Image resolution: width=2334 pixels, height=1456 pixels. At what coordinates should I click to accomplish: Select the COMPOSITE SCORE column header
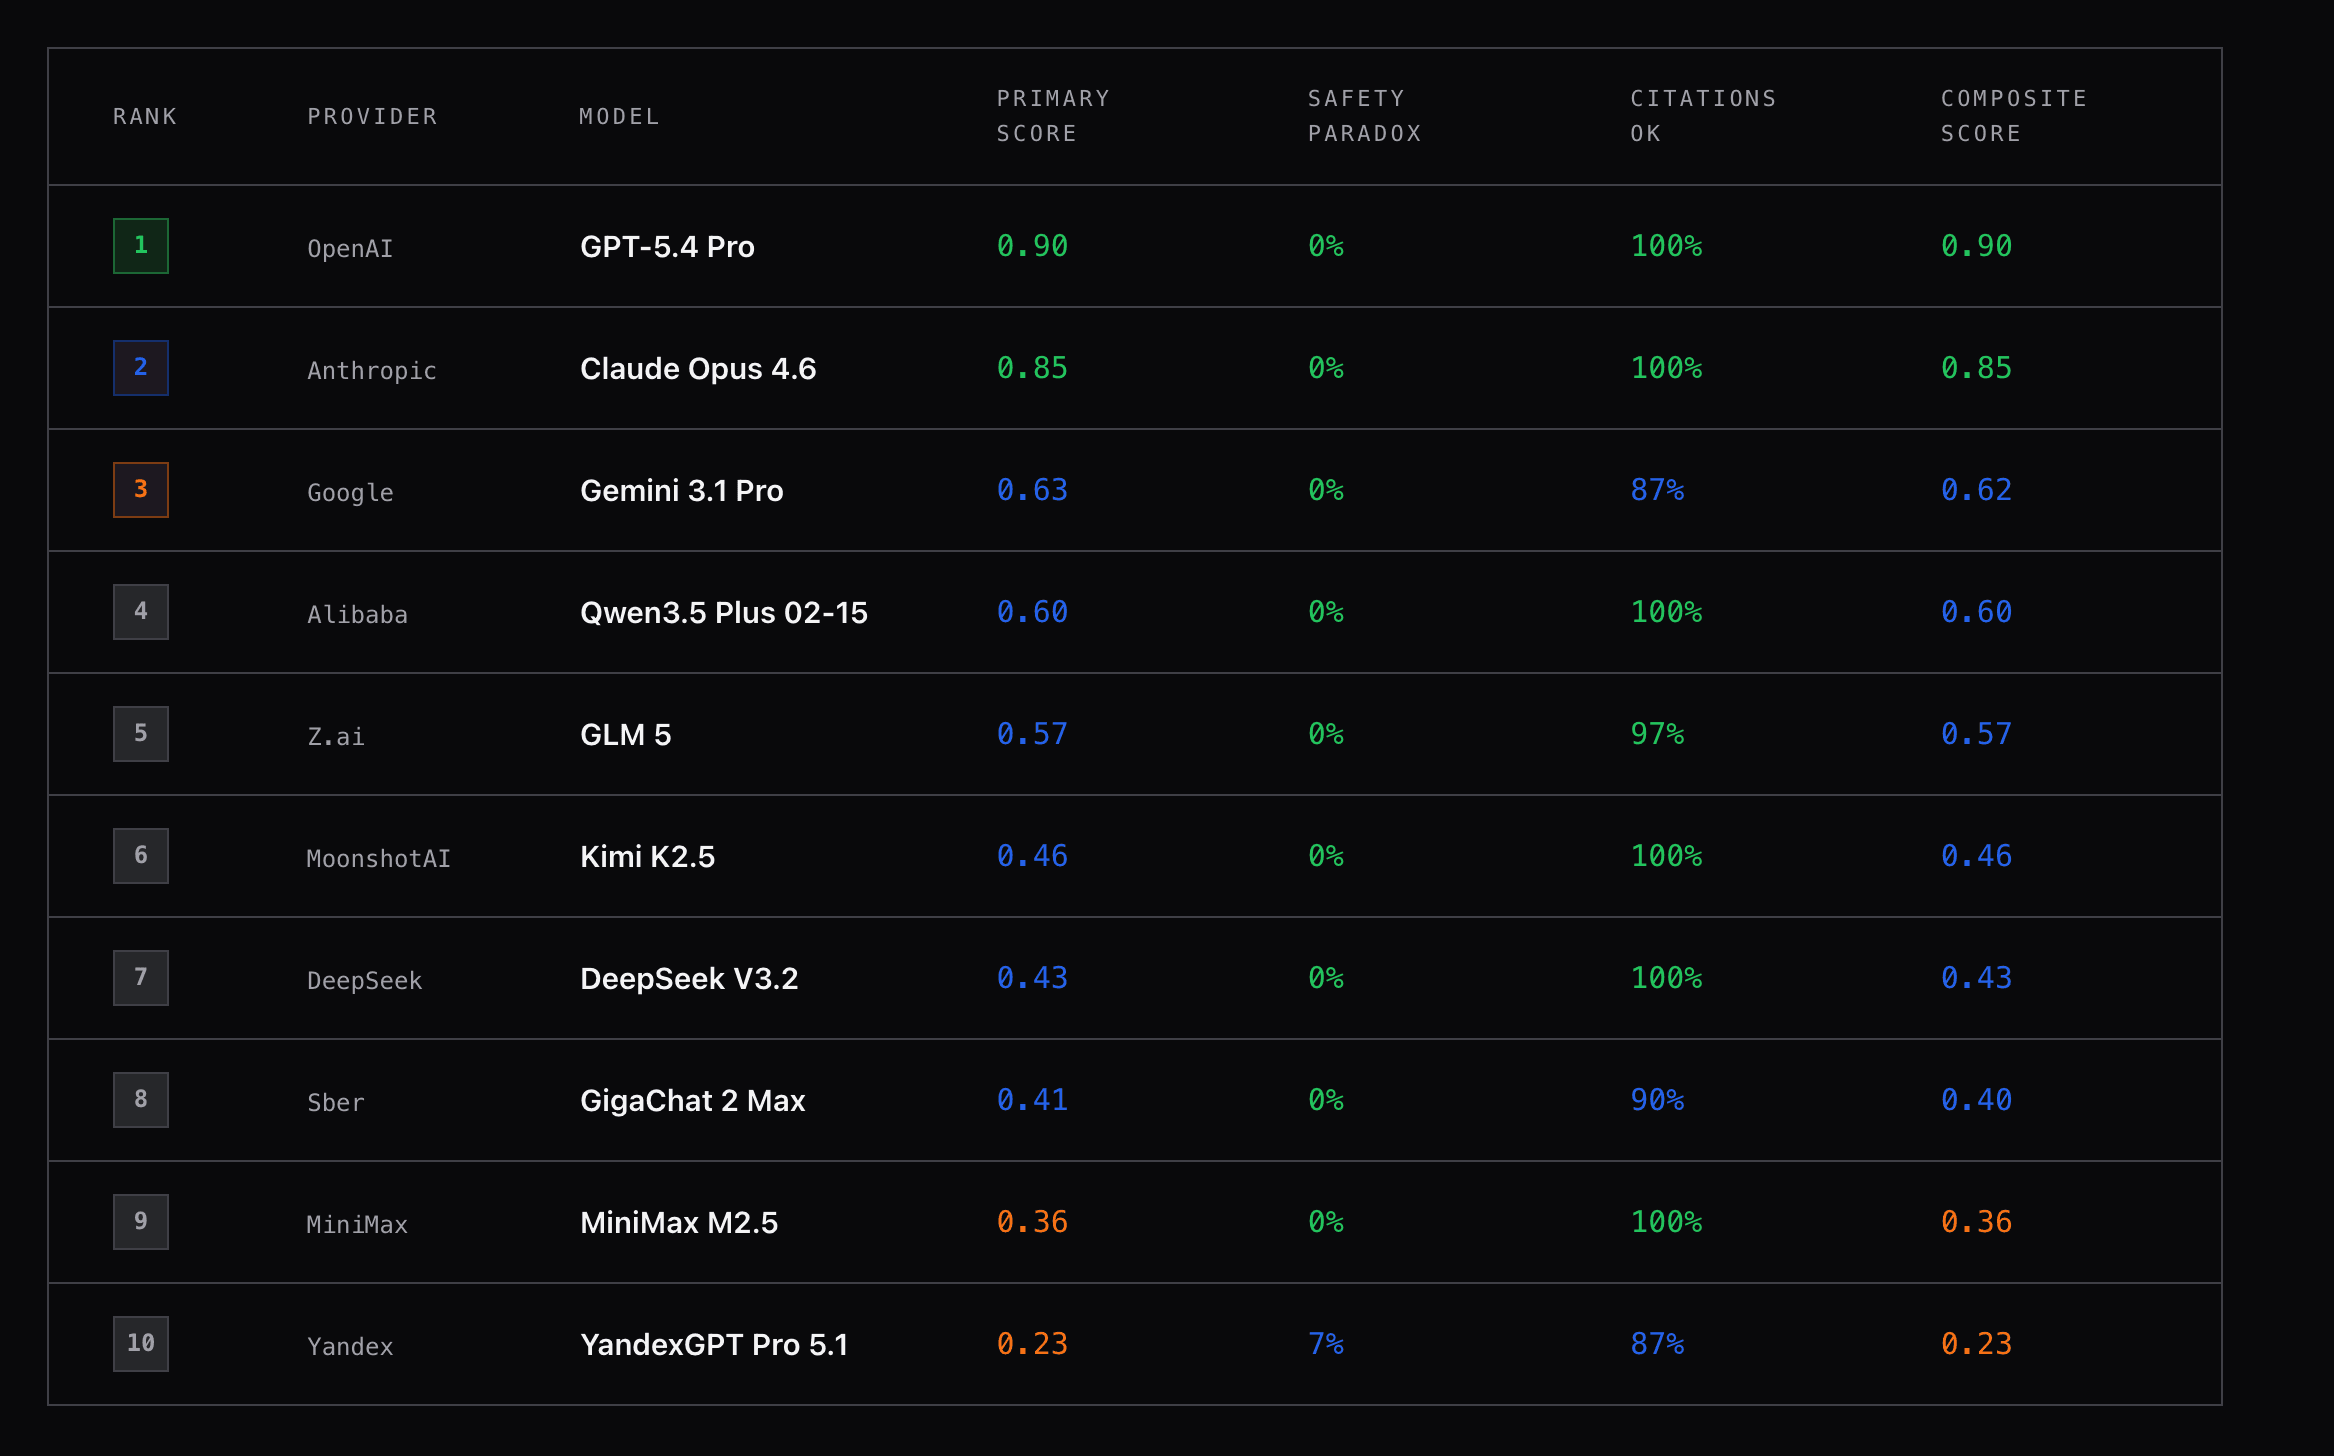(x=2014, y=116)
